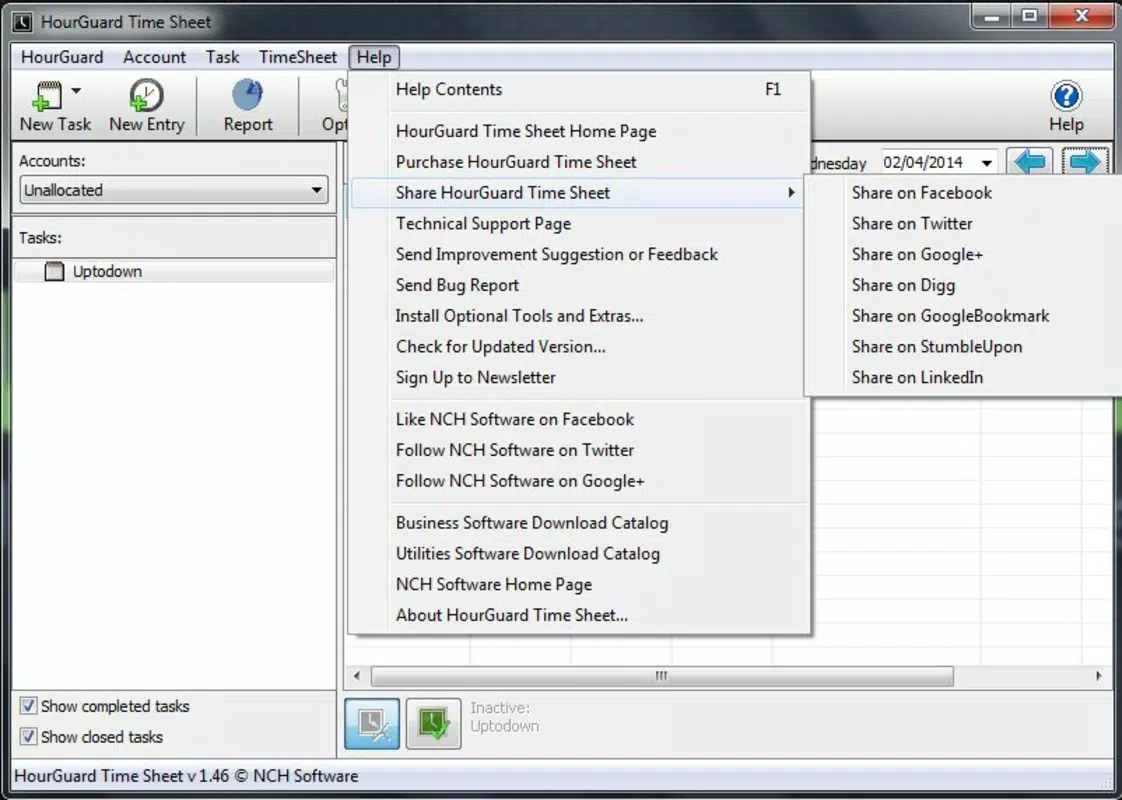Select Send Bug Report
The width and height of the screenshot is (1122, 800).
click(580, 285)
